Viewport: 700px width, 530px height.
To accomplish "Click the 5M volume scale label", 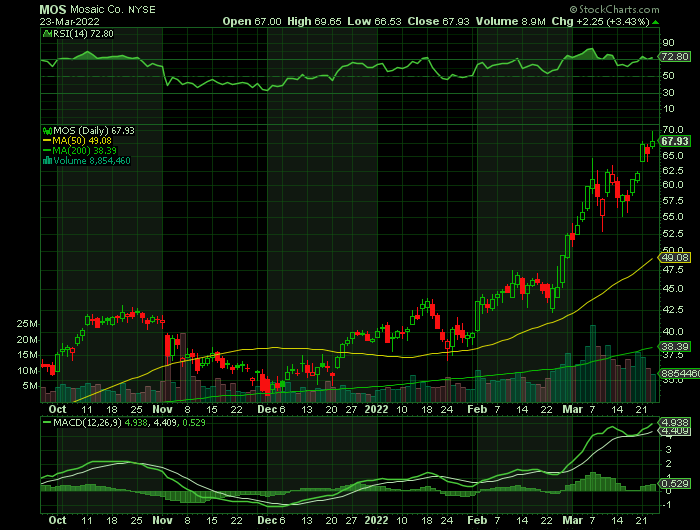I will 30,385.
